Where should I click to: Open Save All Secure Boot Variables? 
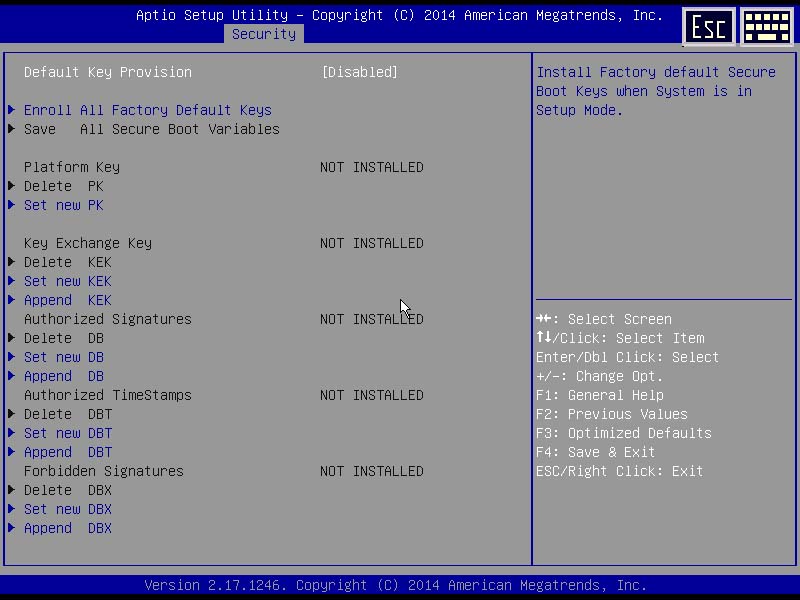click(152, 129)
